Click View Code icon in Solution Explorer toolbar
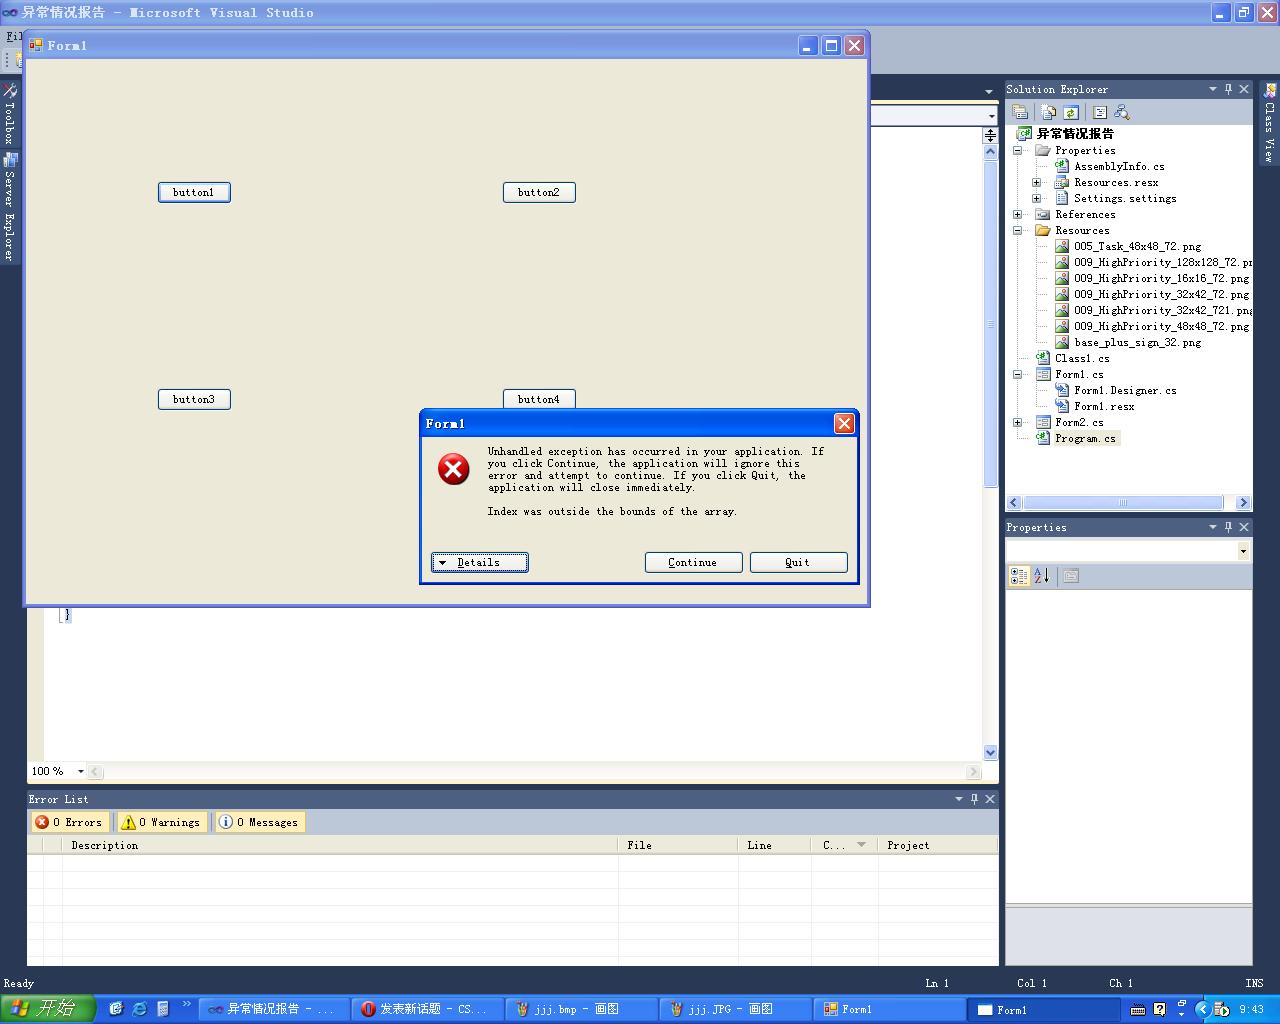This screenshot has height=1024, width=1280. click(1100, 112)
